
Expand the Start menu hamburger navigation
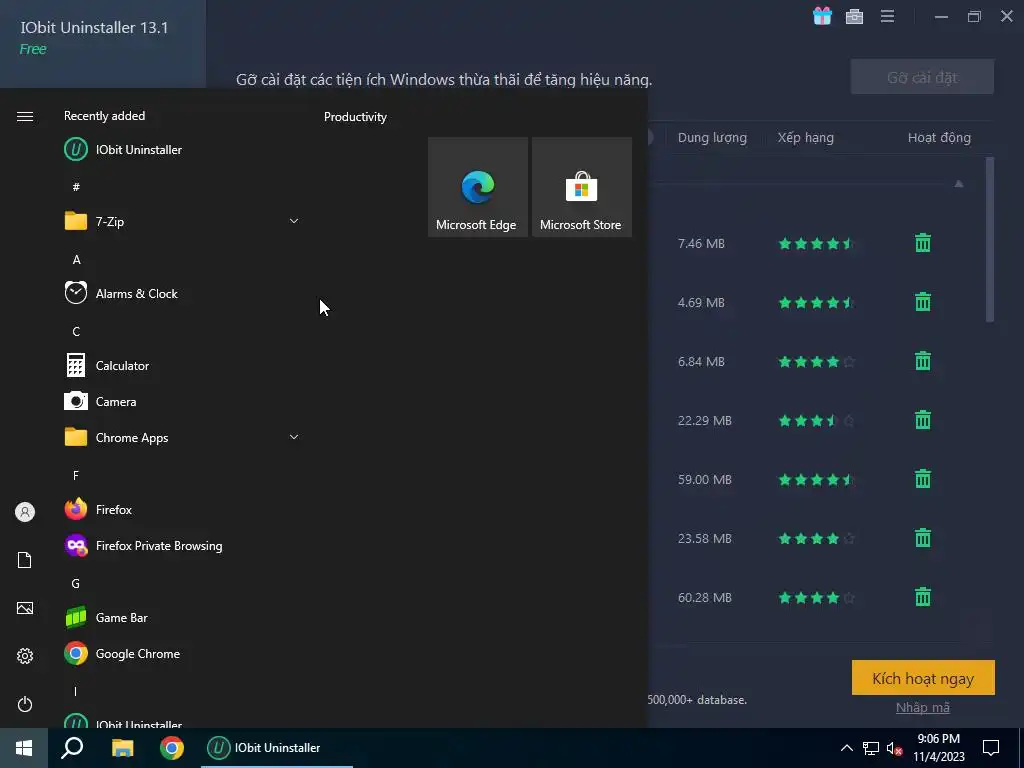(25, 116)
